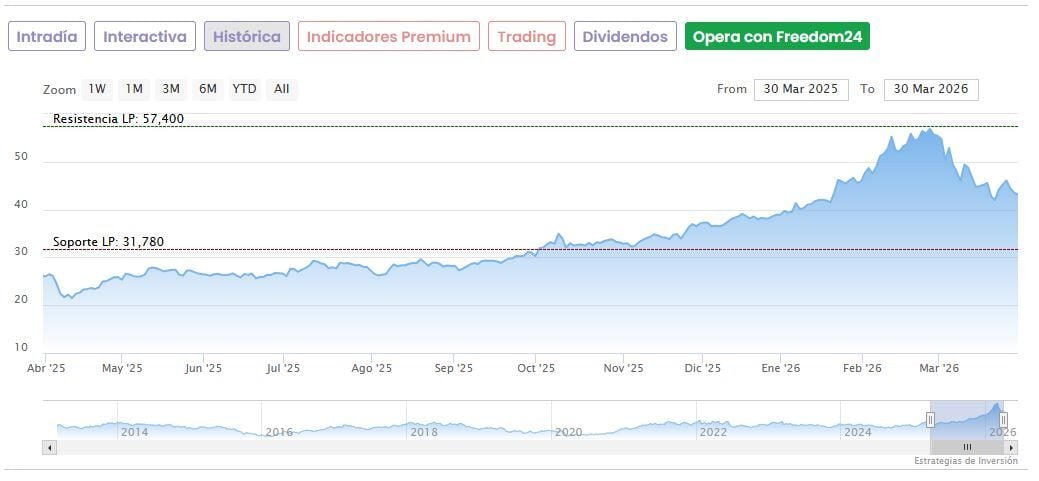Click the Estrategias de Inversión credit link
The width and height of the screenshot is (1039, 481).
(x=965, y=461)
